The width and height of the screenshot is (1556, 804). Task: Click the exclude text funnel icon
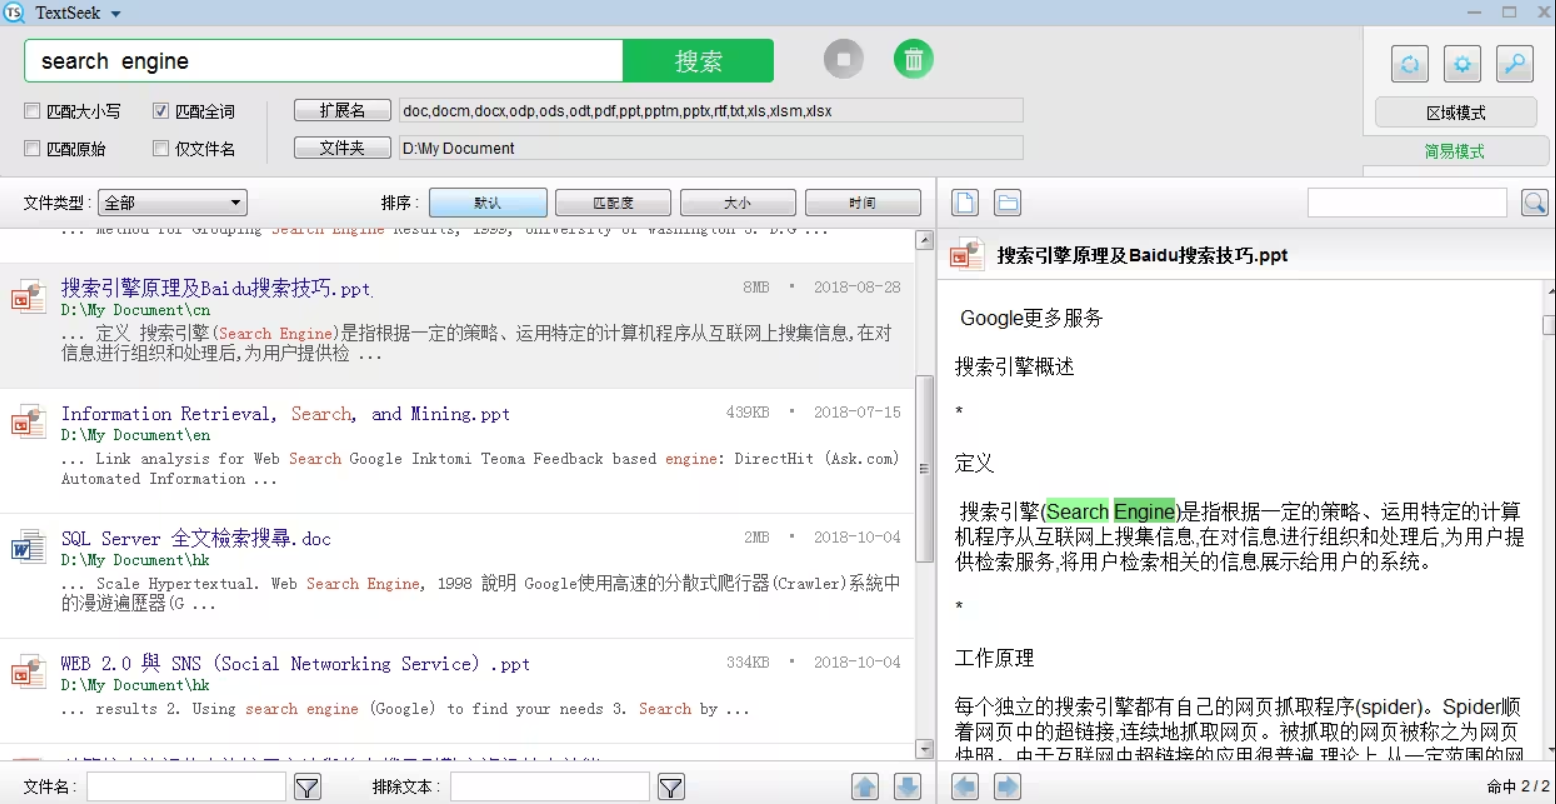[670, 787]
